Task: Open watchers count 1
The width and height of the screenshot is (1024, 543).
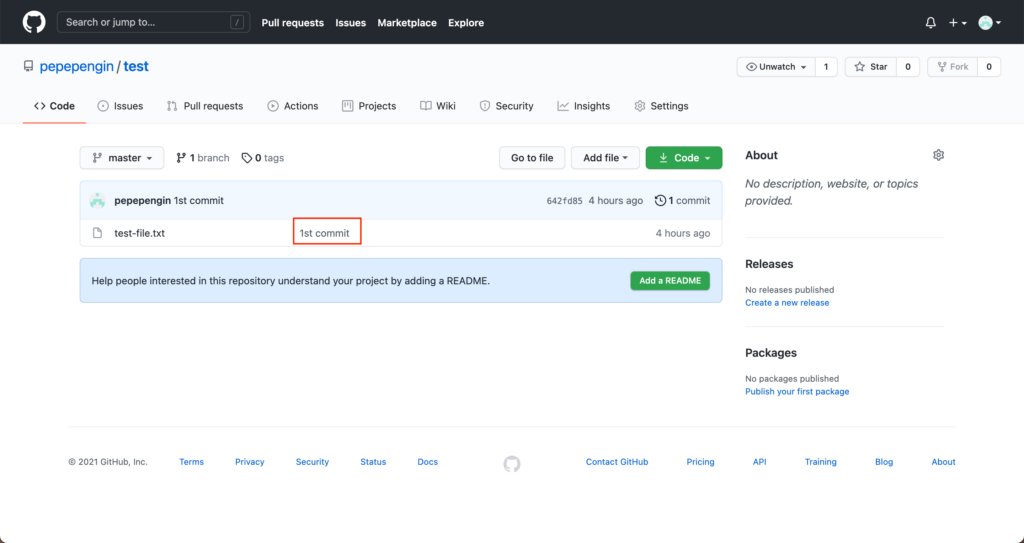Action: click(826, 67)
